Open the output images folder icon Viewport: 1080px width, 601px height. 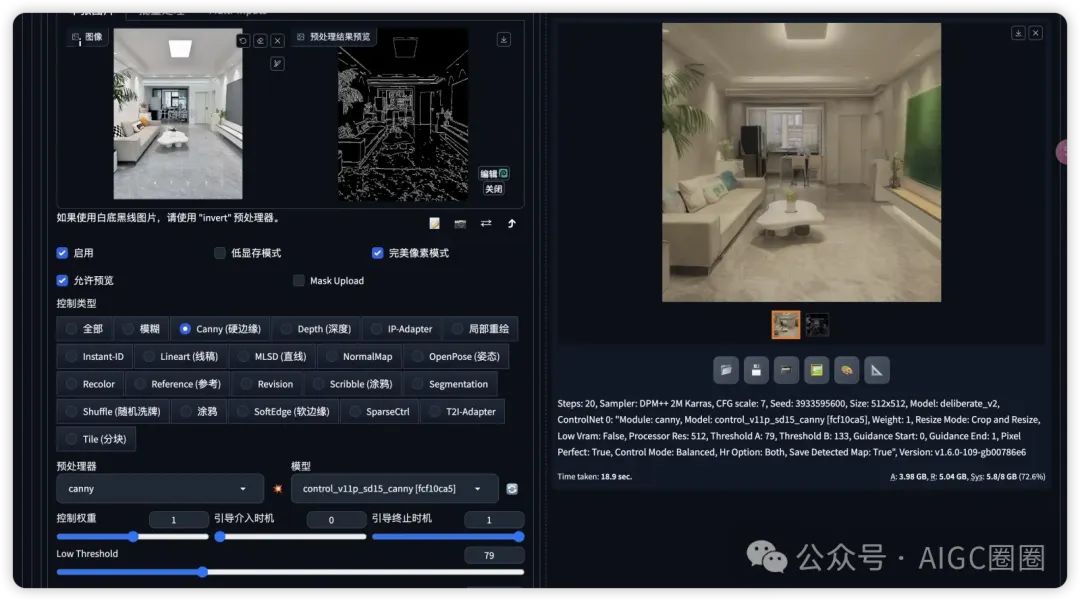[726, 370]
